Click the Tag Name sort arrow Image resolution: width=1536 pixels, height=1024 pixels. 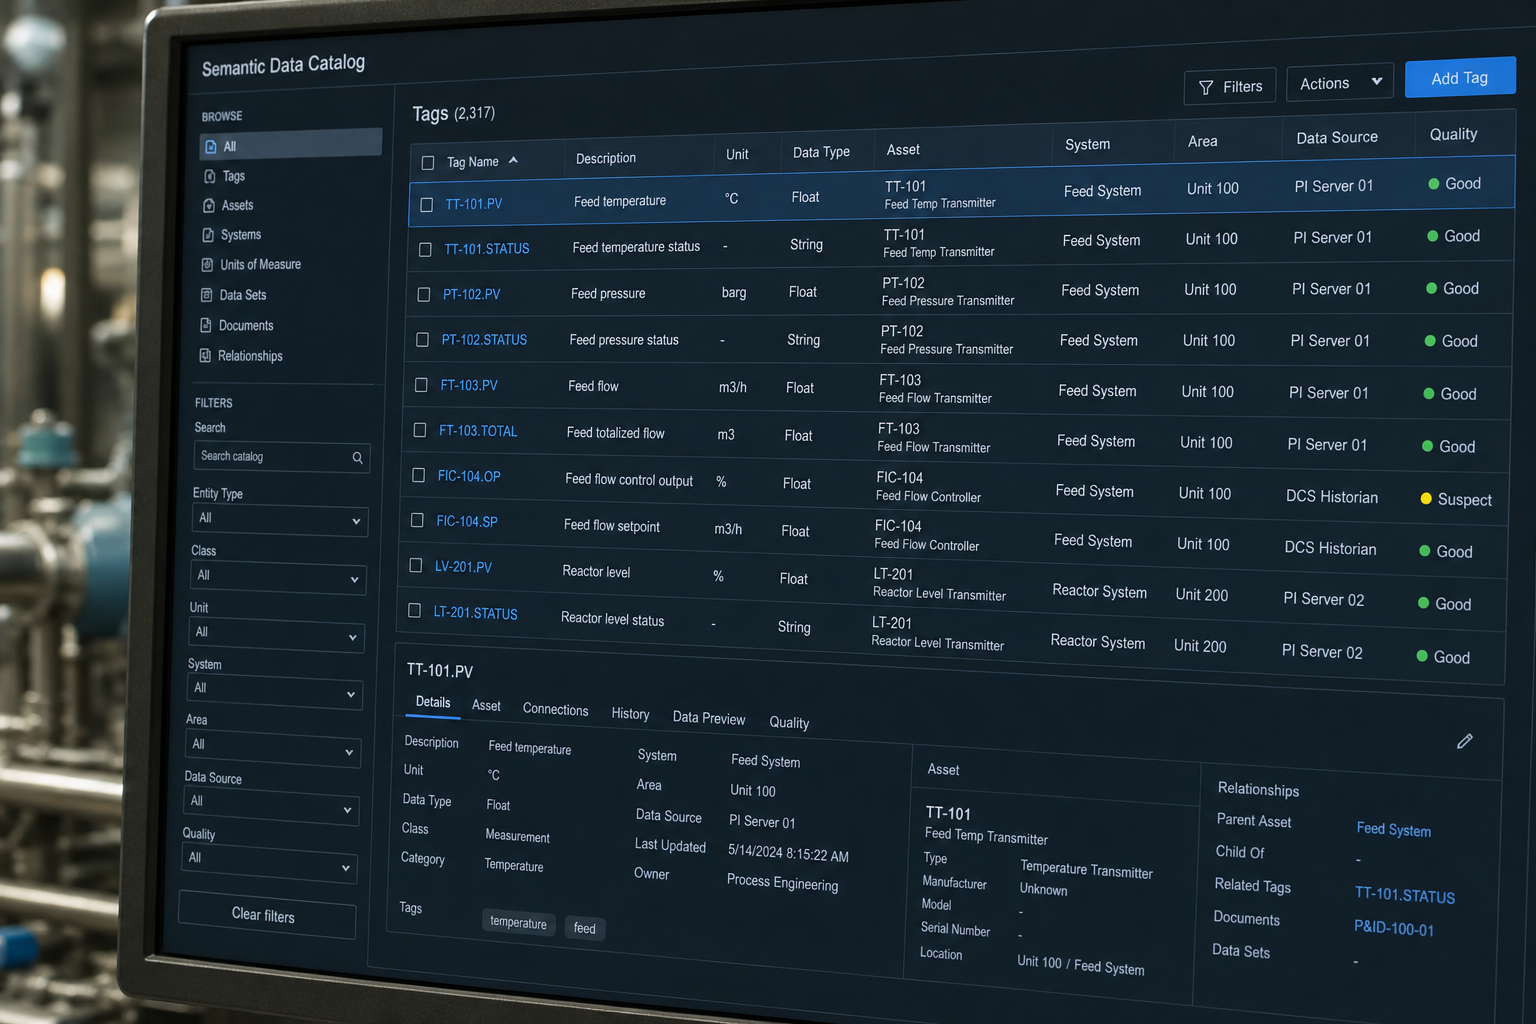coord(513,160)
